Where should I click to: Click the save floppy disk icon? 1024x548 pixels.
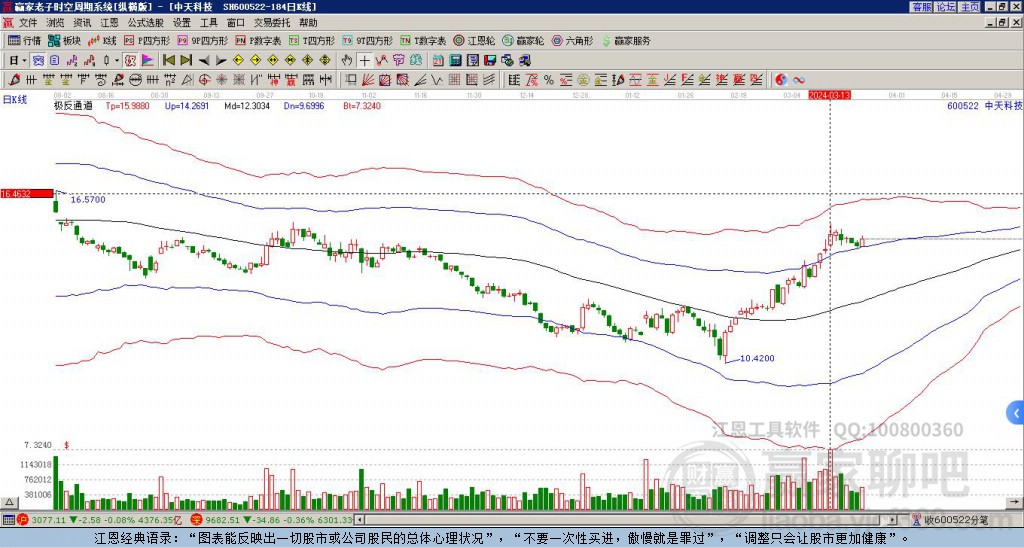tap(490, 61)
